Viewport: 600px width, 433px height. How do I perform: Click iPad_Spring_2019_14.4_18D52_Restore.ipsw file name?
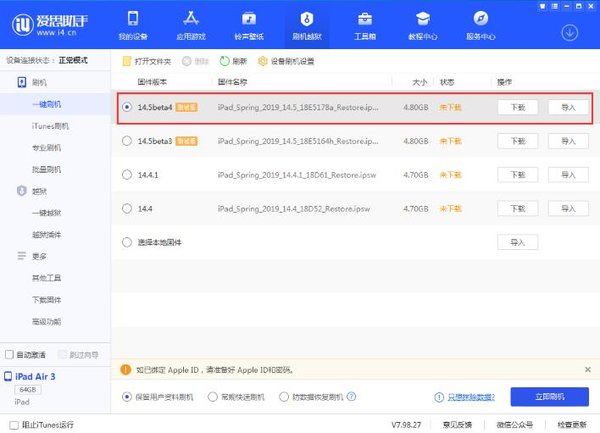click(294, 209)
